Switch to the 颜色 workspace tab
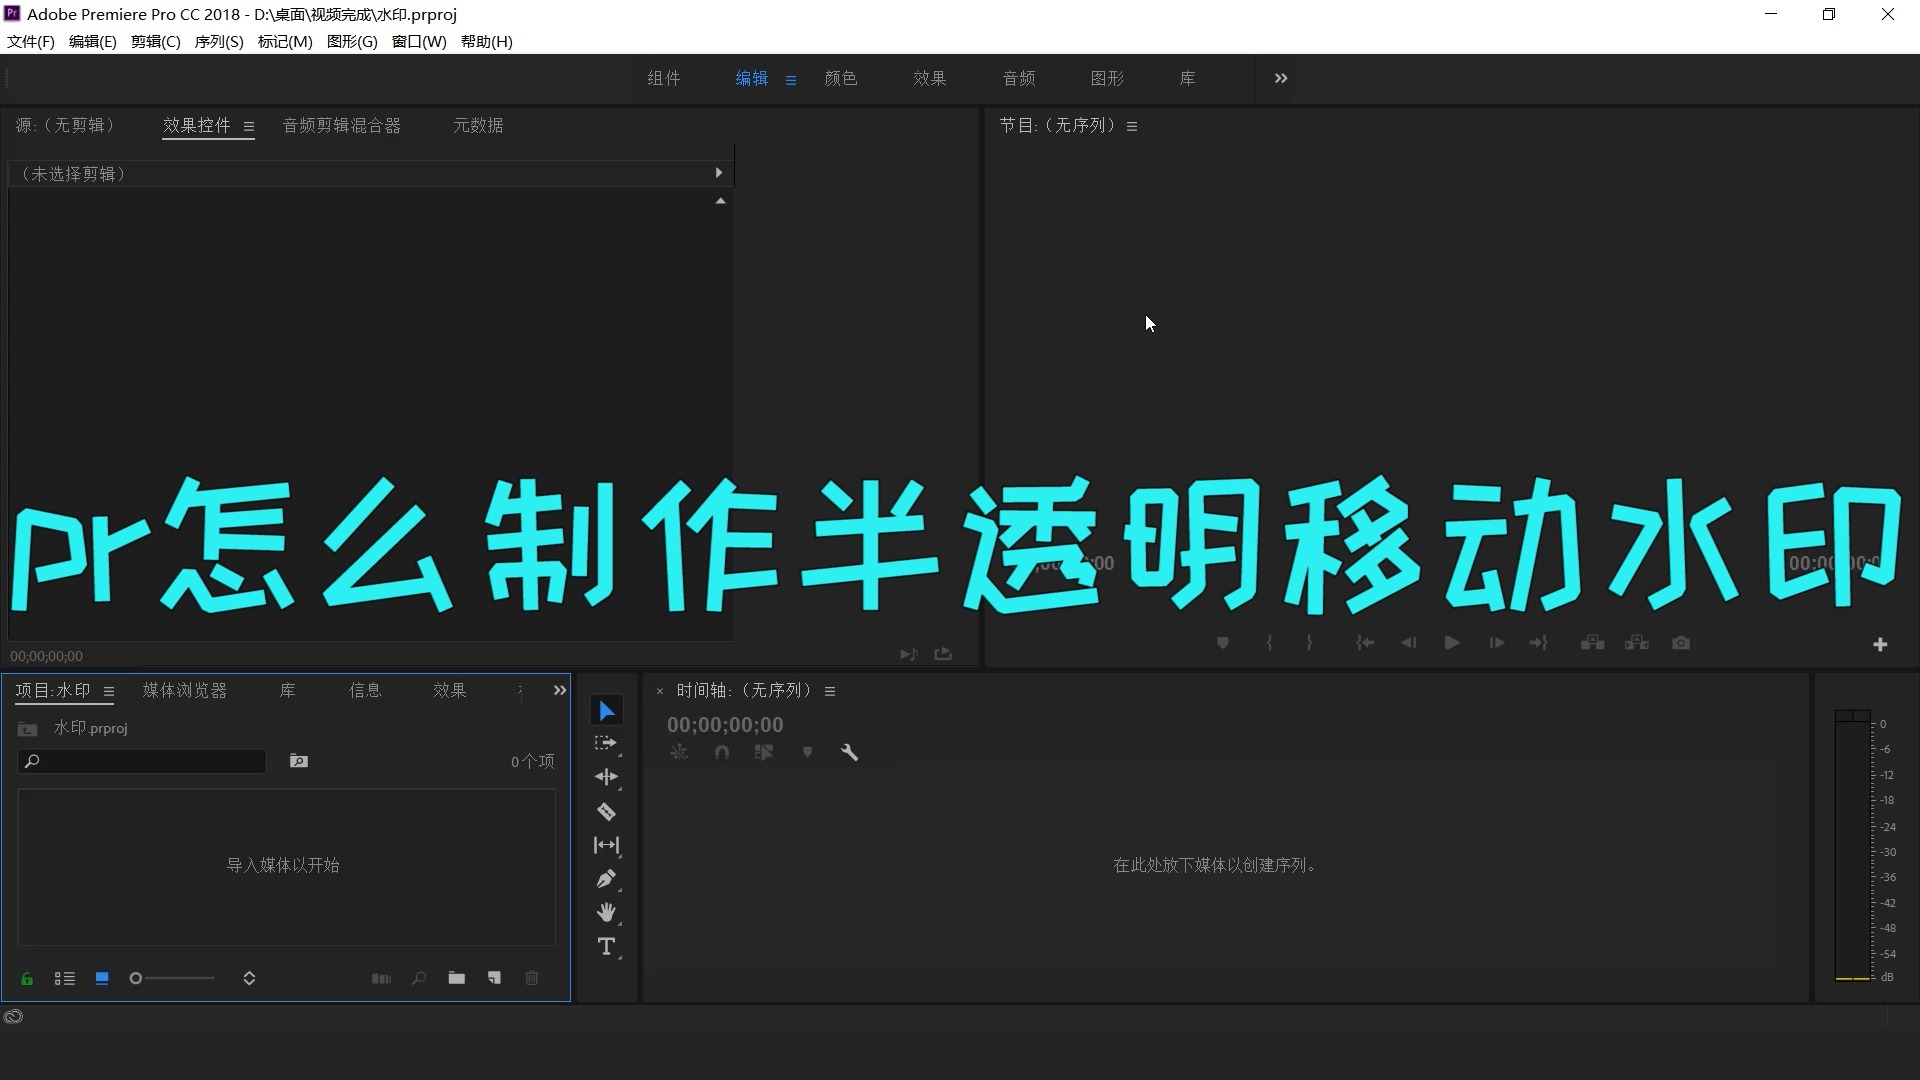1920x1080 pixels. click(x=841, y=78)
